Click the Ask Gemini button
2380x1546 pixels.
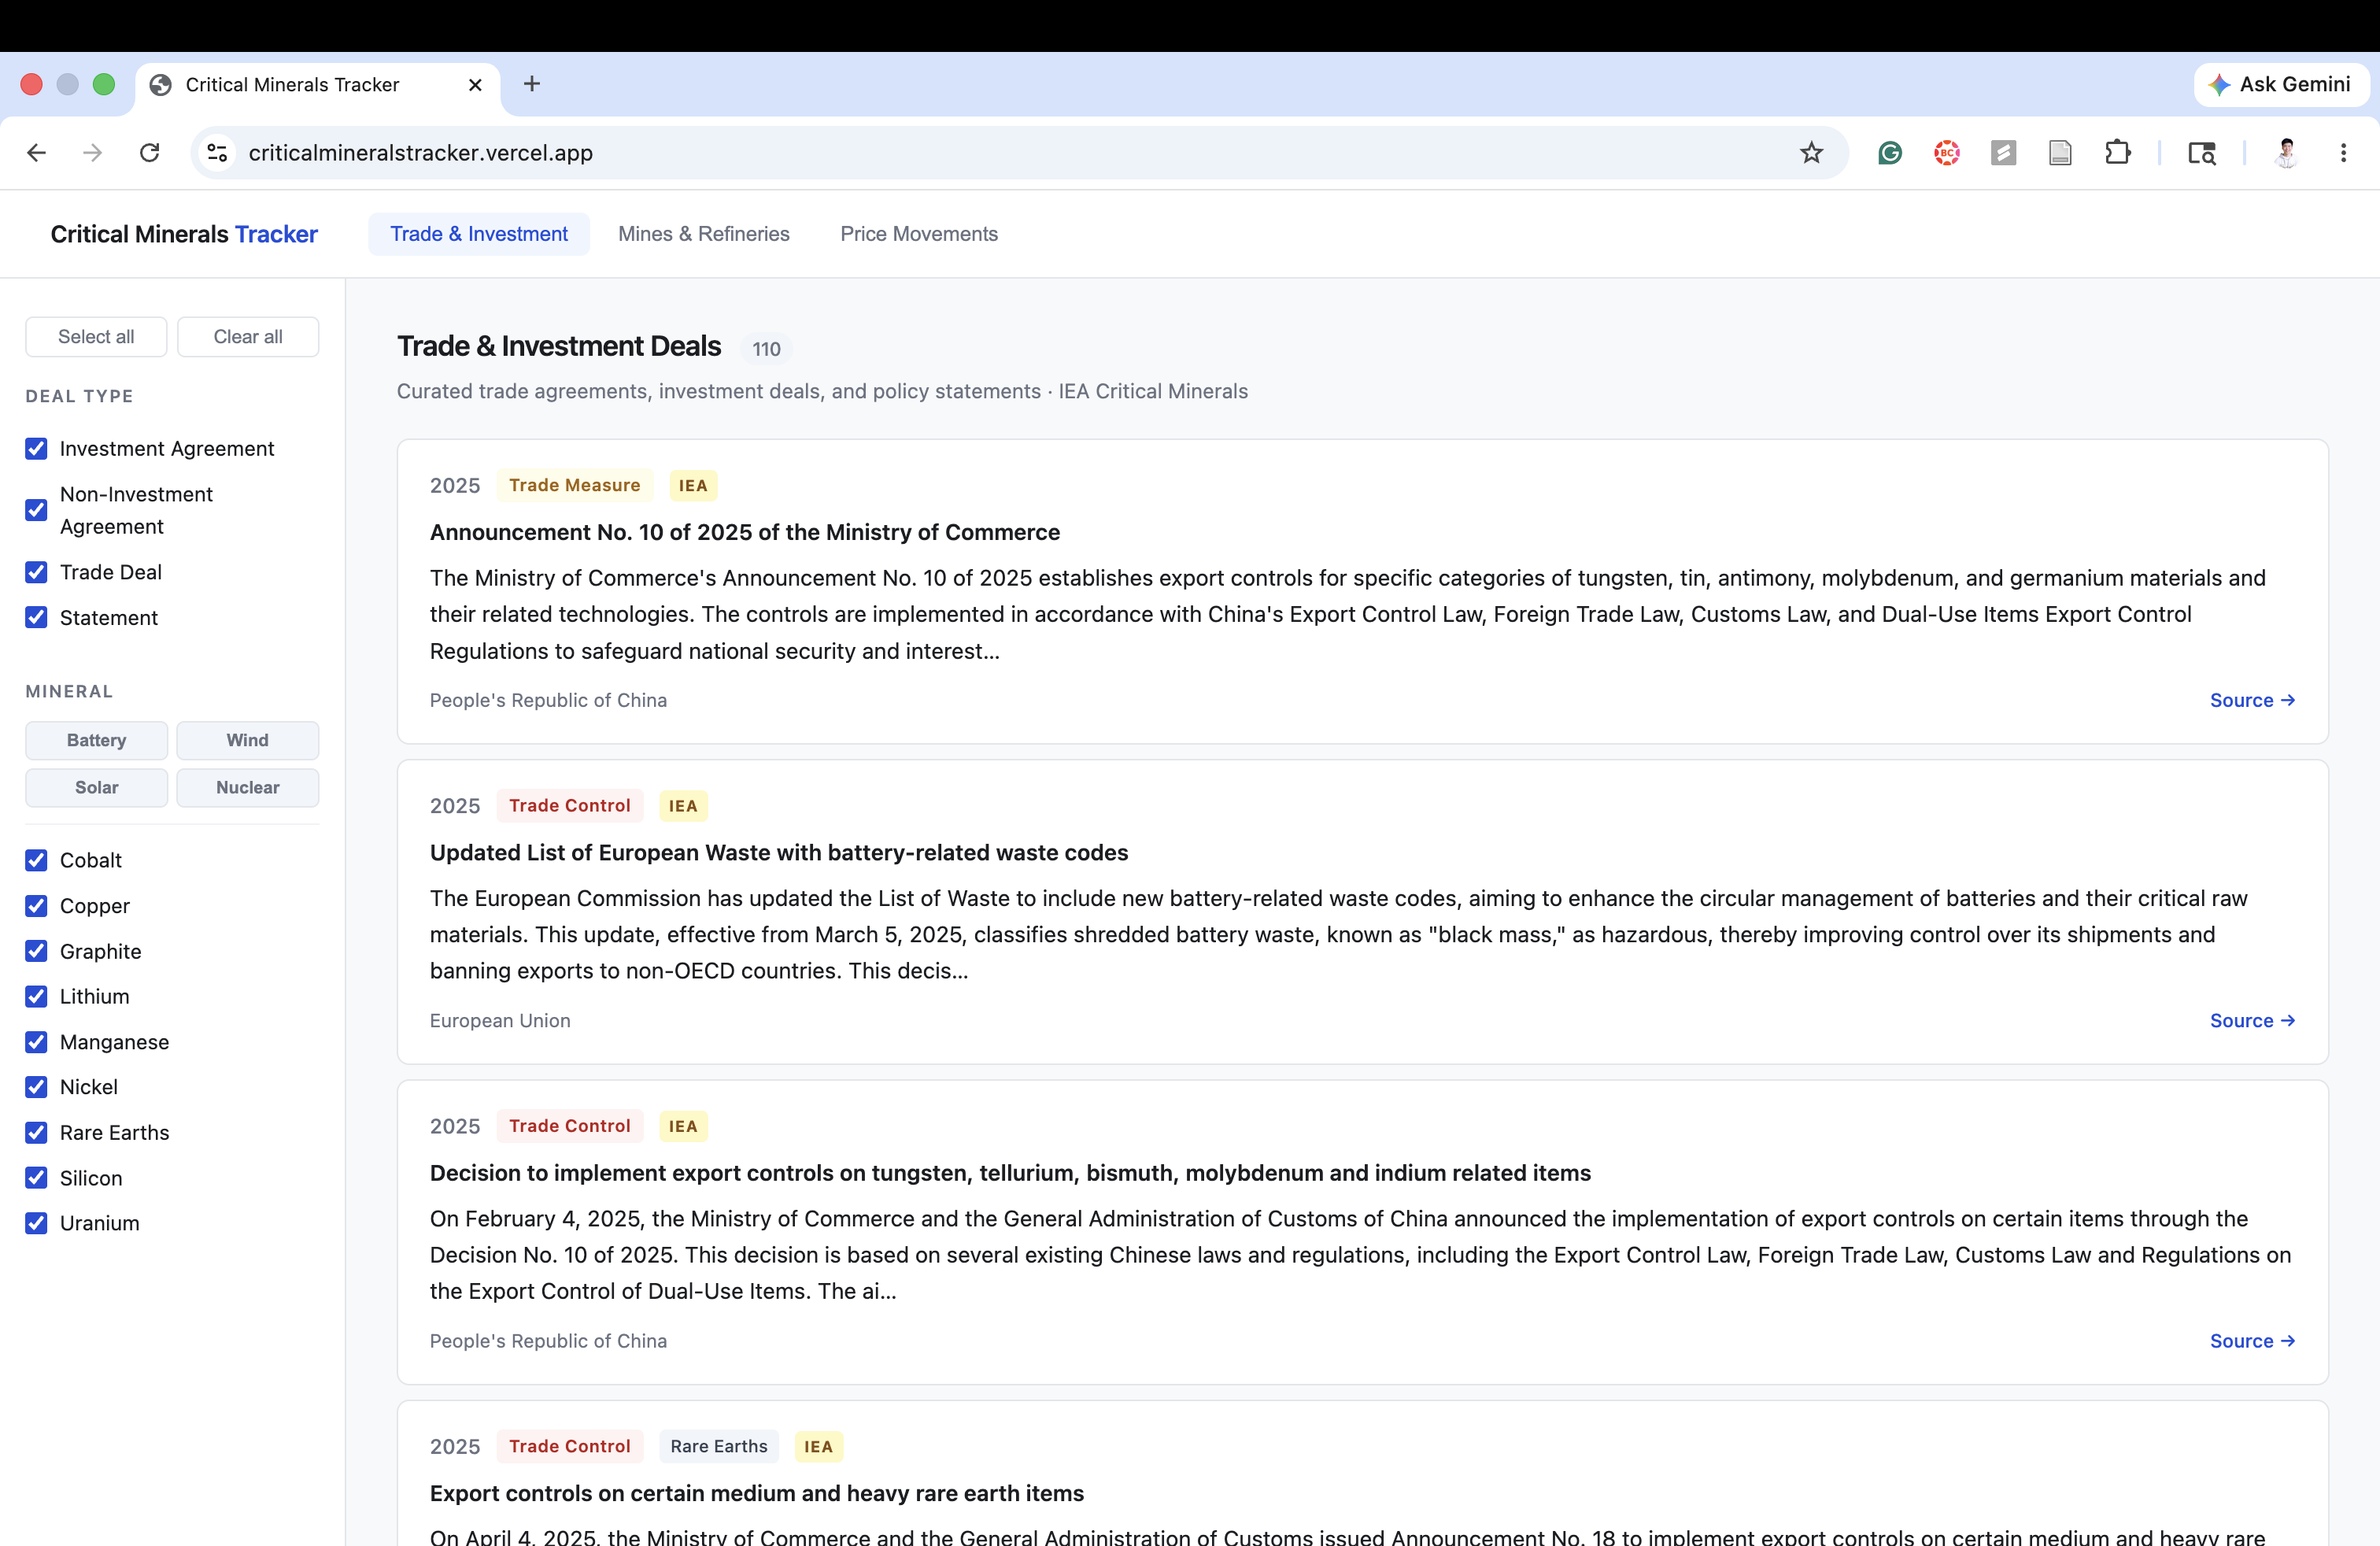(x=2281, y=84)
